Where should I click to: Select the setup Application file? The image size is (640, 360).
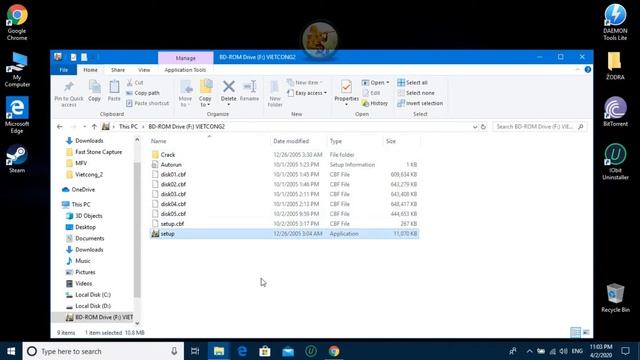pos(284,234)
